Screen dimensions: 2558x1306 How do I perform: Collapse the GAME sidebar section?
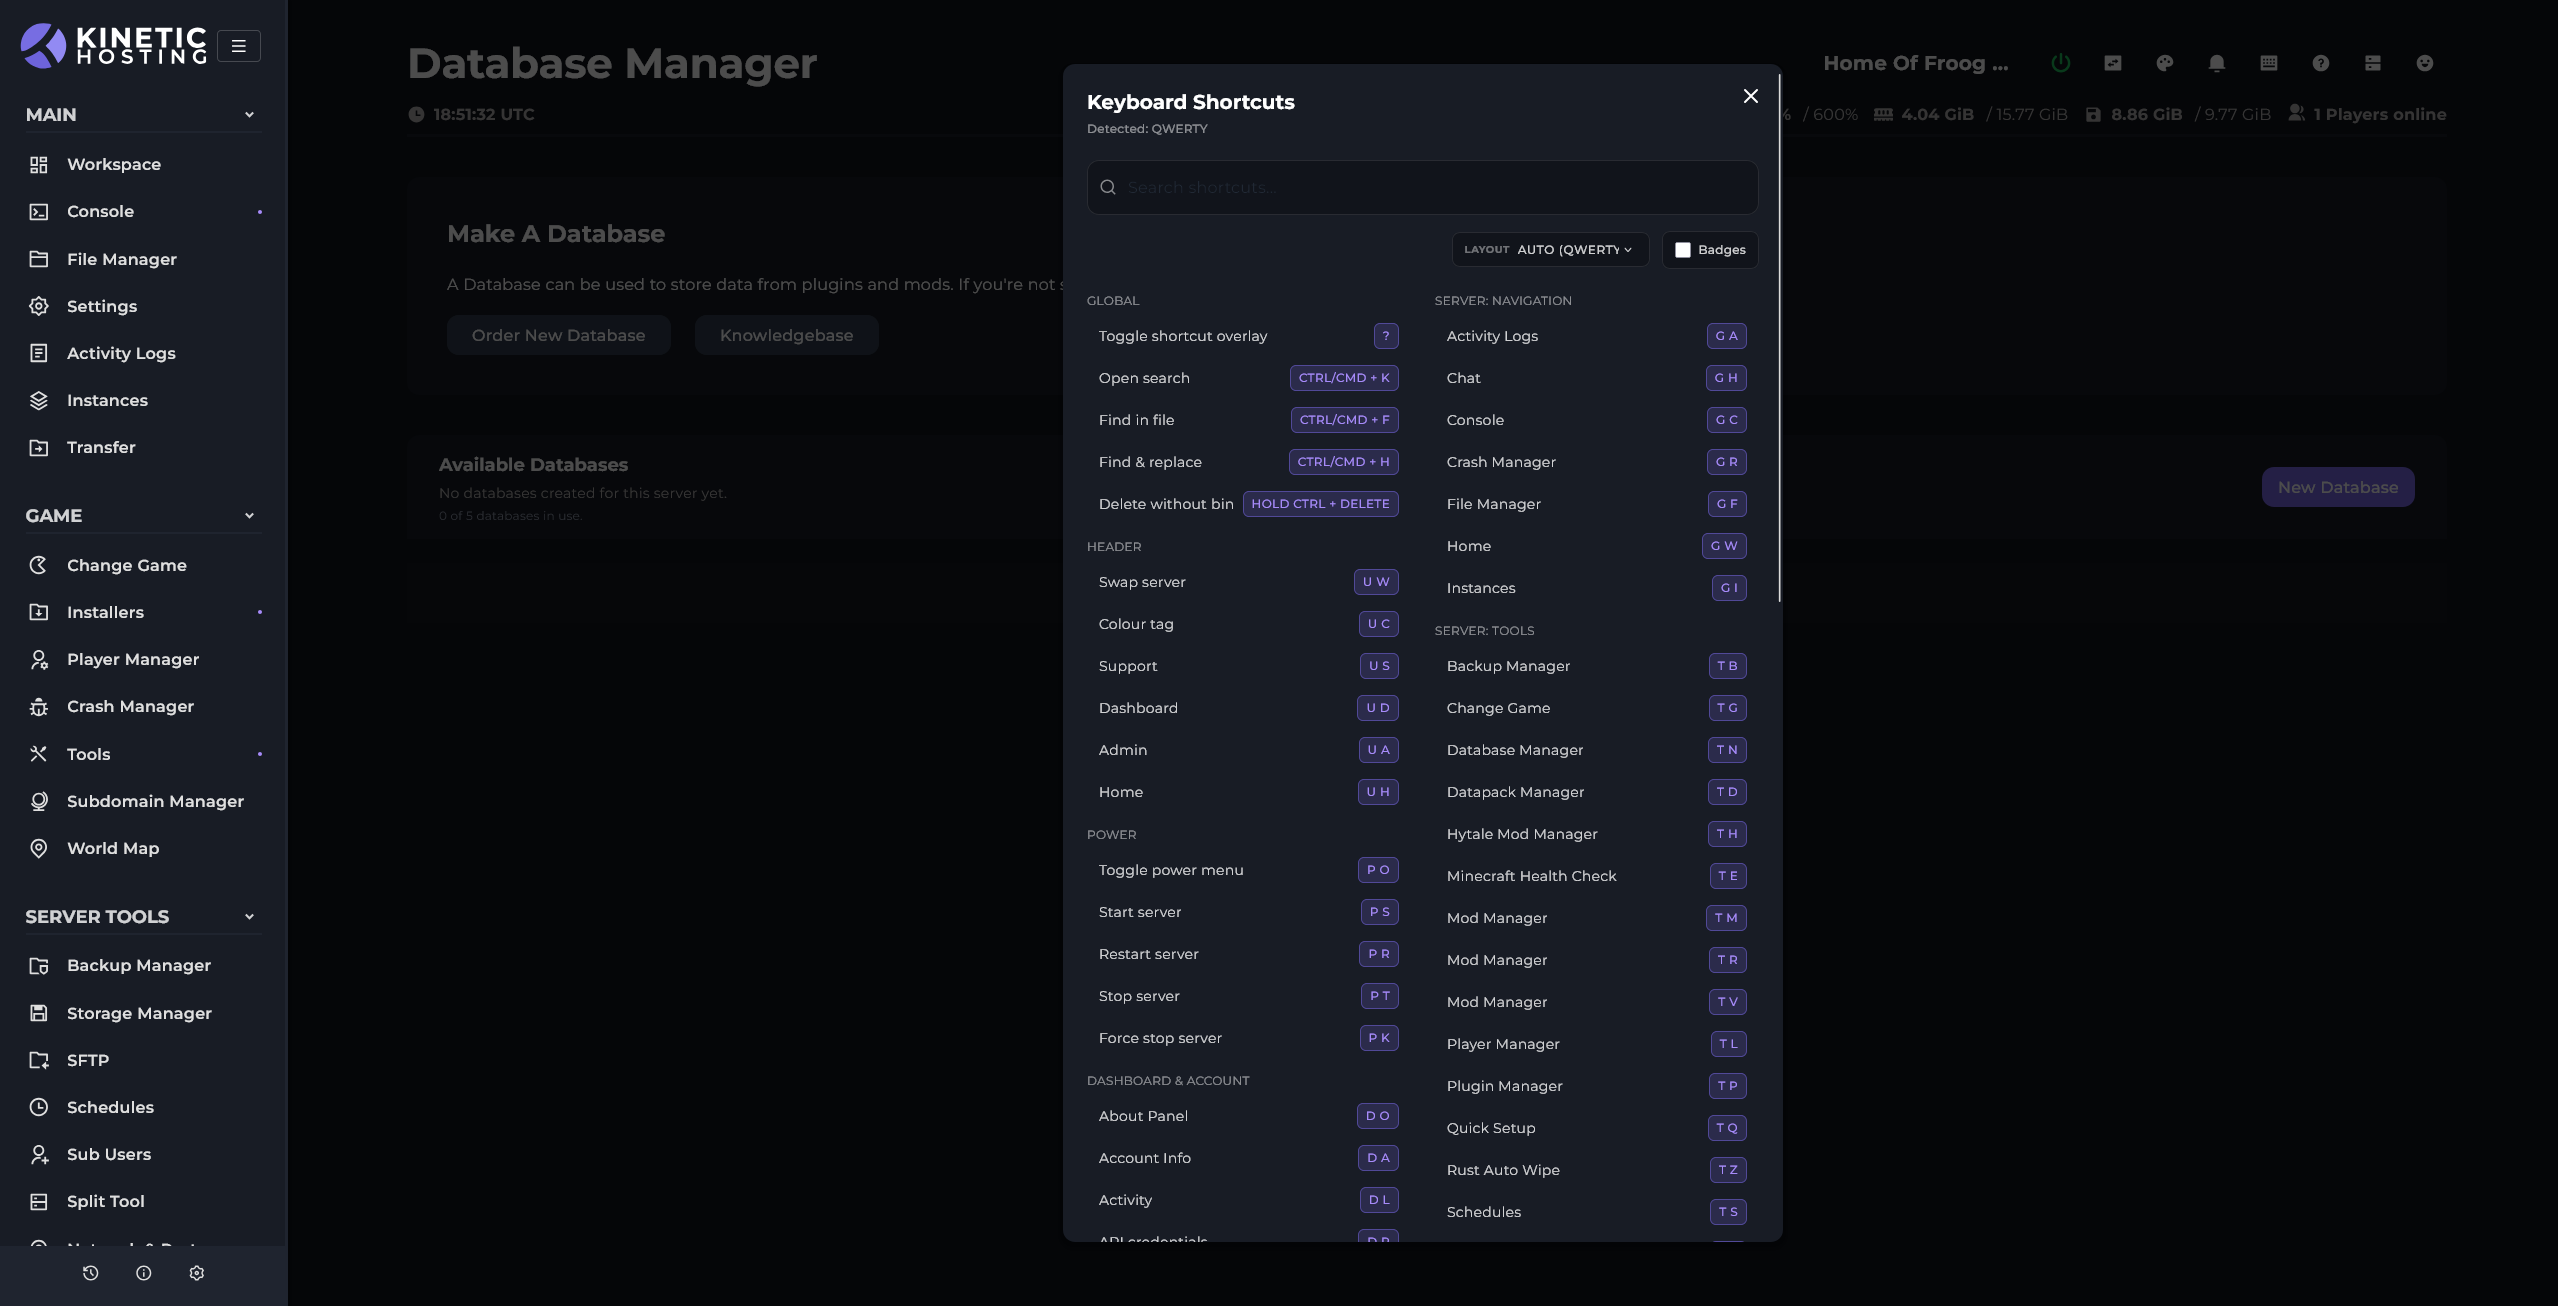[143, 516]
